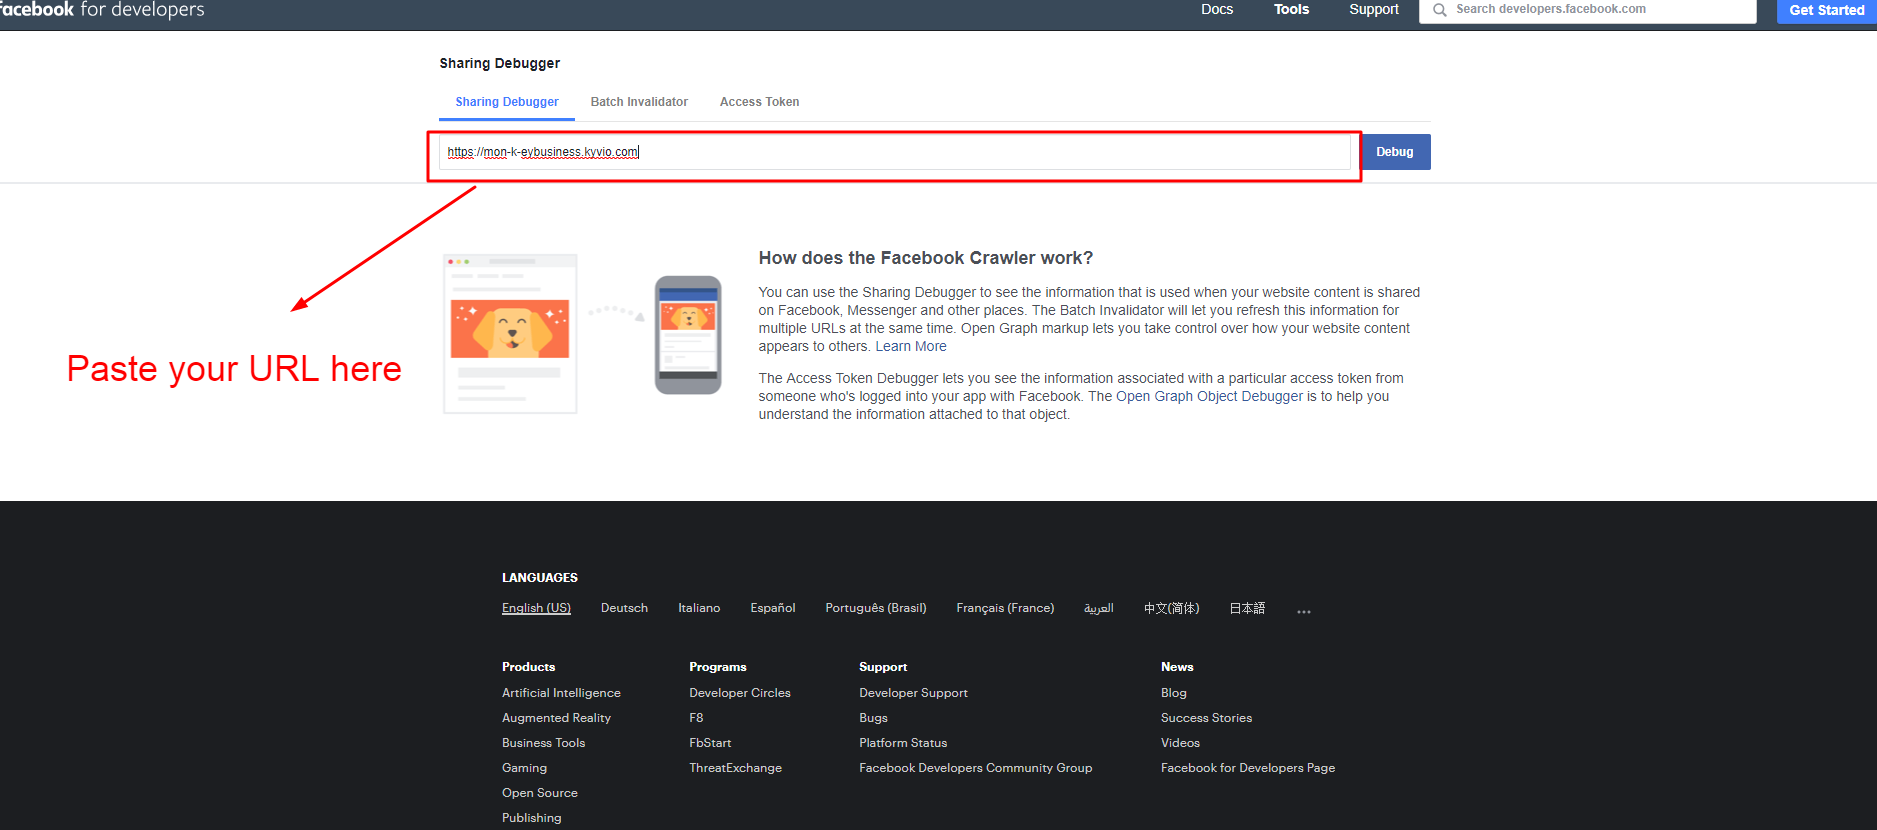This screenshot has width=1877, height=830.
Task: Click the Get Started button
Action: coord(1826,11)
